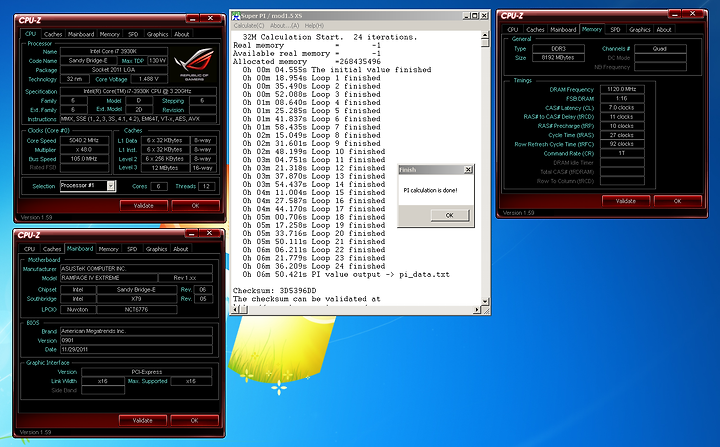720x447 pixels.
Task: Open About...(A) menu in Super PI
Action: [284, 26]
